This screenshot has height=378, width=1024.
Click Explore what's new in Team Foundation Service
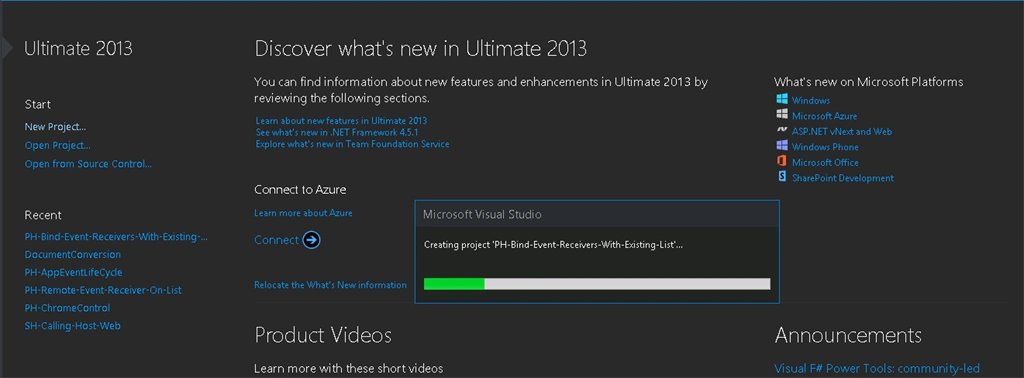click(353, 144)
